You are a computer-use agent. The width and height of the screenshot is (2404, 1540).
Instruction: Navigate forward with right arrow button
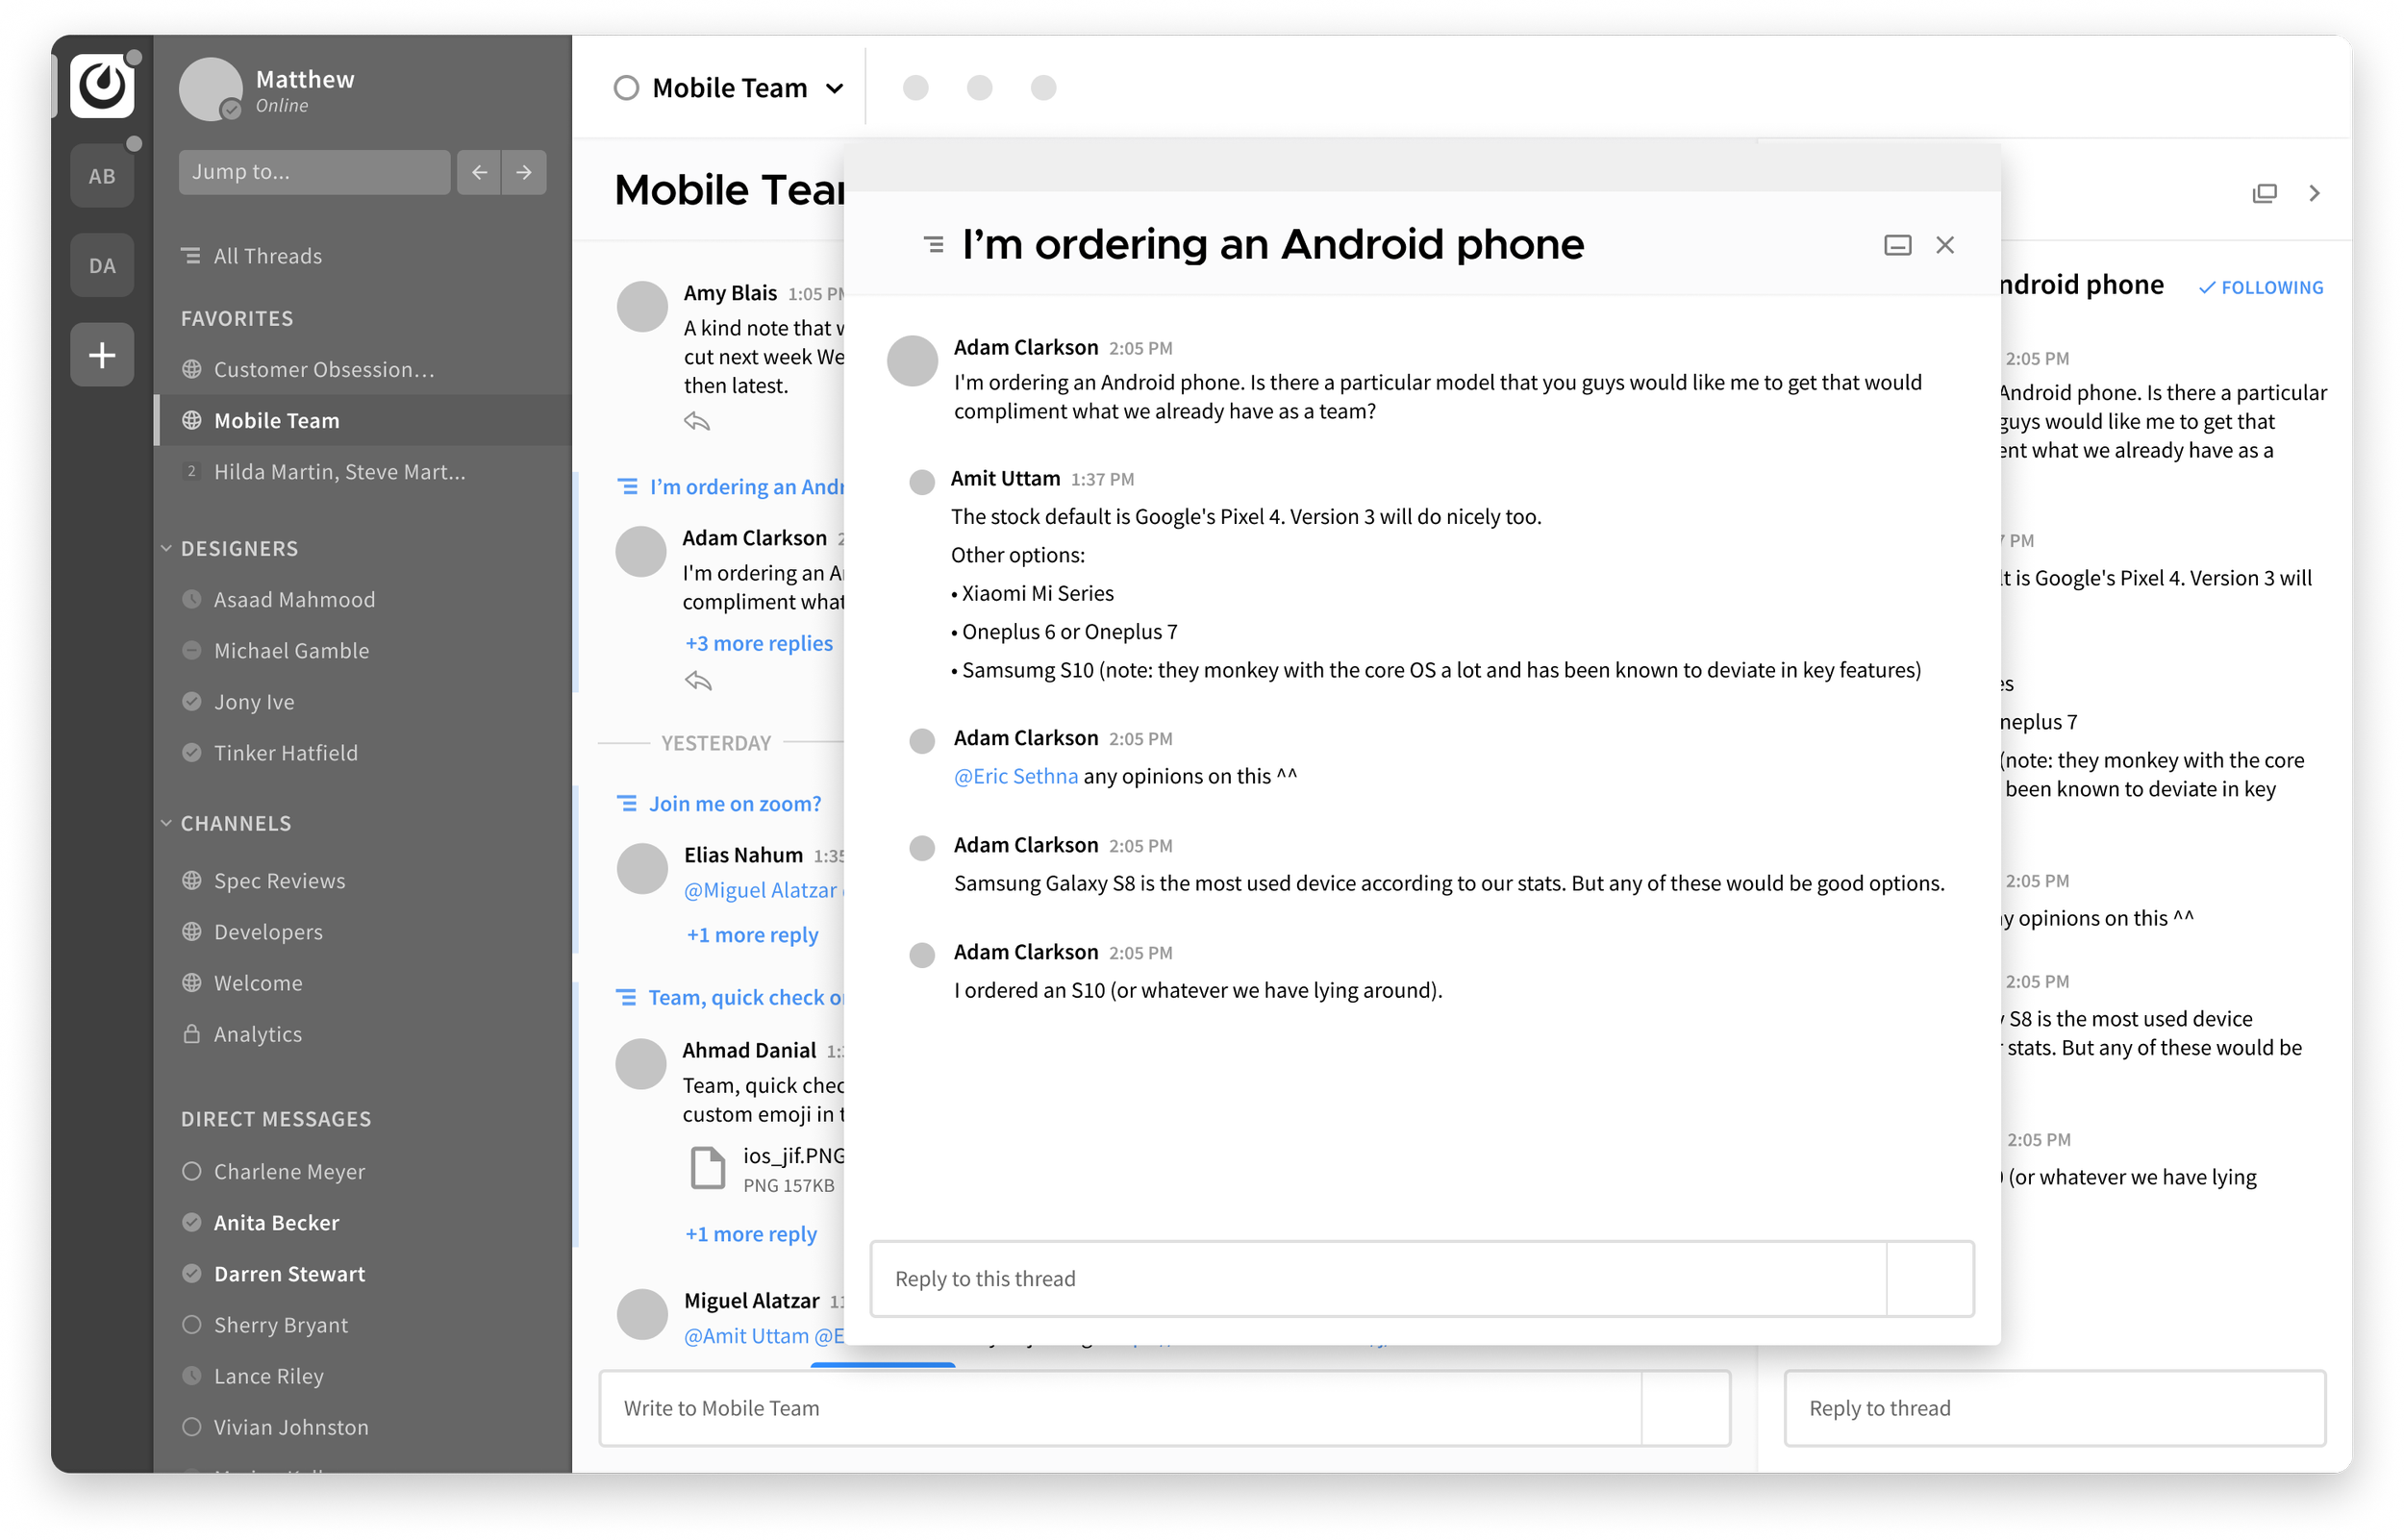[x=524, y=172]
